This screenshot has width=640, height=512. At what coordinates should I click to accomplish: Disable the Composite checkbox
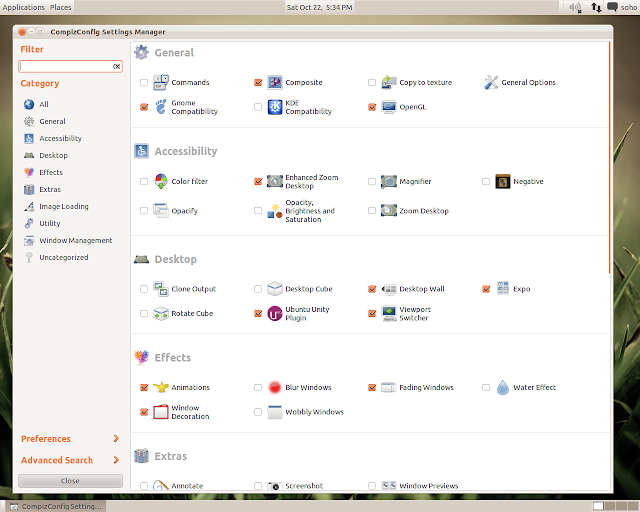(x=258, y=82)
